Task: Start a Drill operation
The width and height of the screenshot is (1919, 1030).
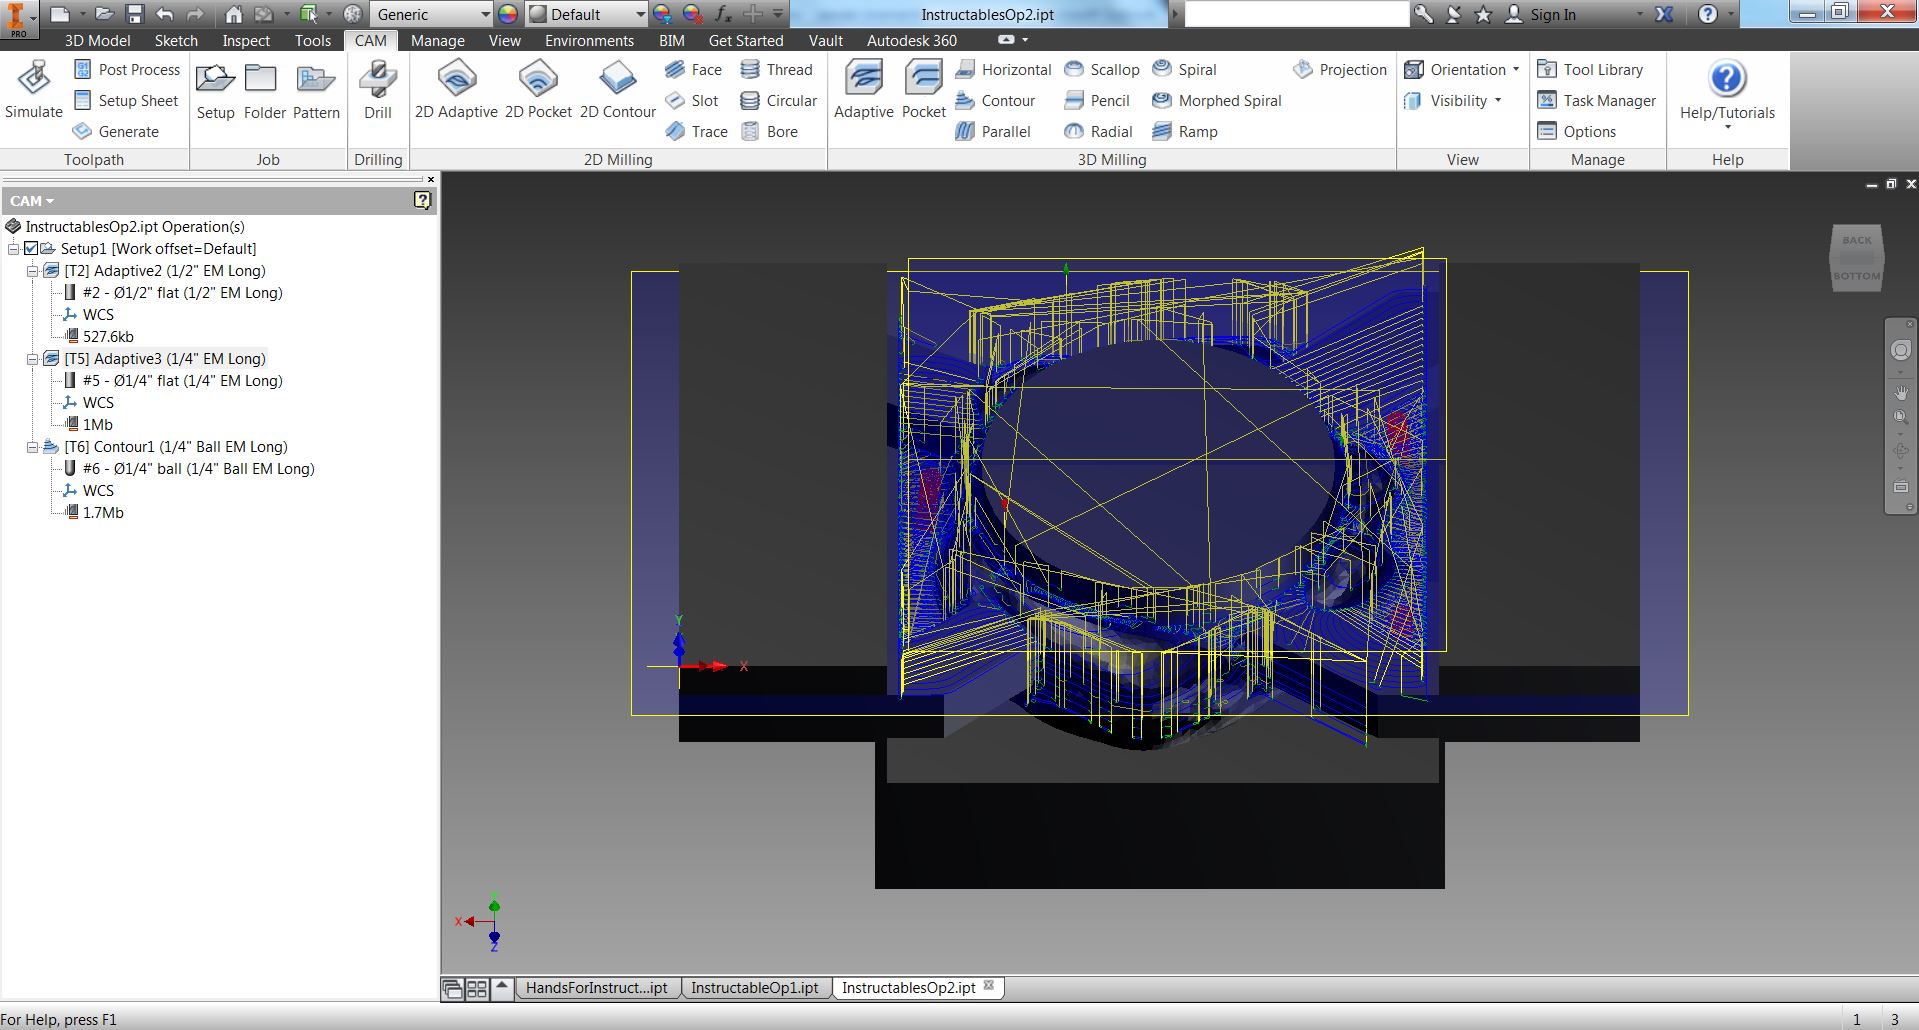Action: pyautogui.click(x=378, y=90)
